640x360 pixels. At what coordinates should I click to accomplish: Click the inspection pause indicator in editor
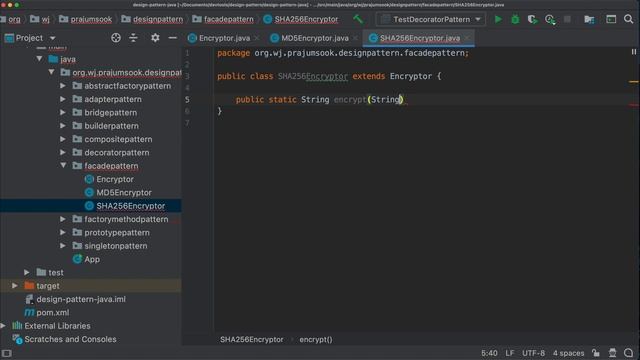point(633,52)
